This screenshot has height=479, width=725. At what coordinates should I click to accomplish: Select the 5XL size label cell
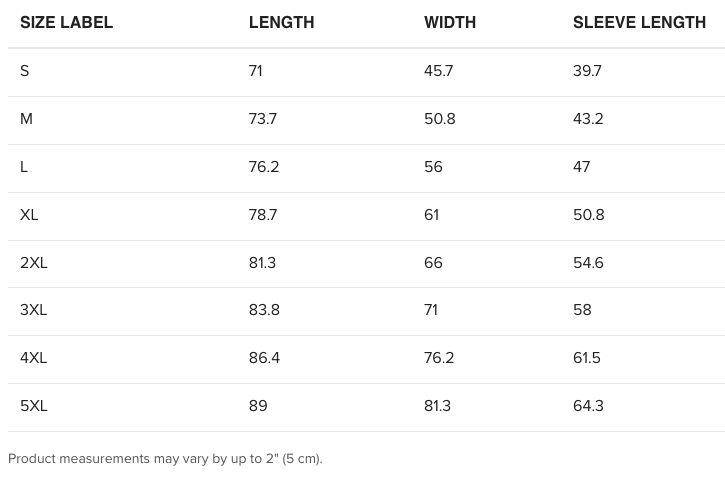[34, 406]
